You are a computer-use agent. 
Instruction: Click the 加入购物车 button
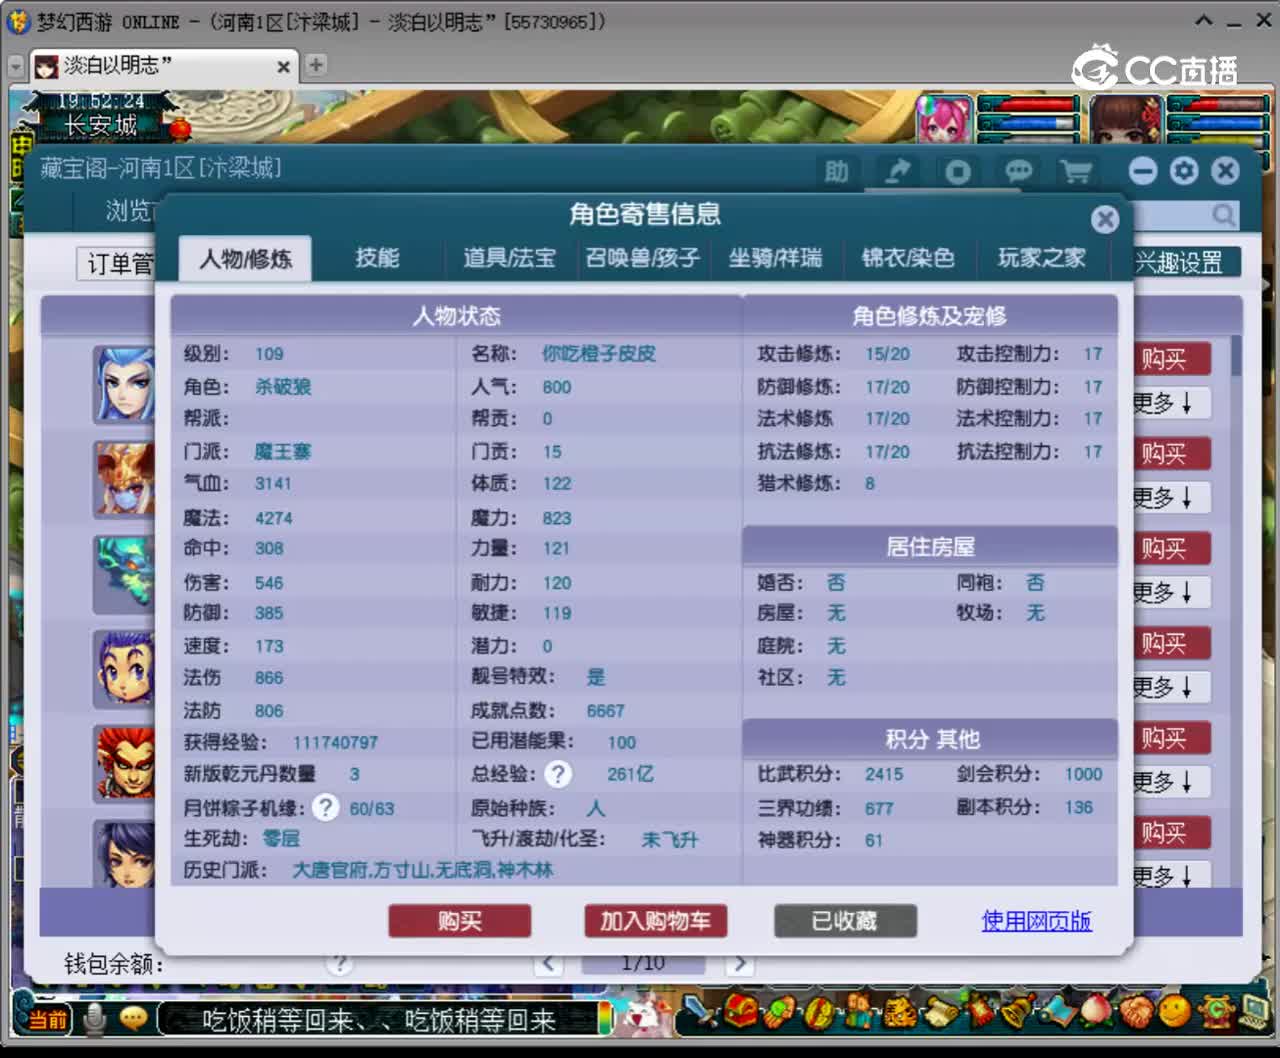(655, 921)
